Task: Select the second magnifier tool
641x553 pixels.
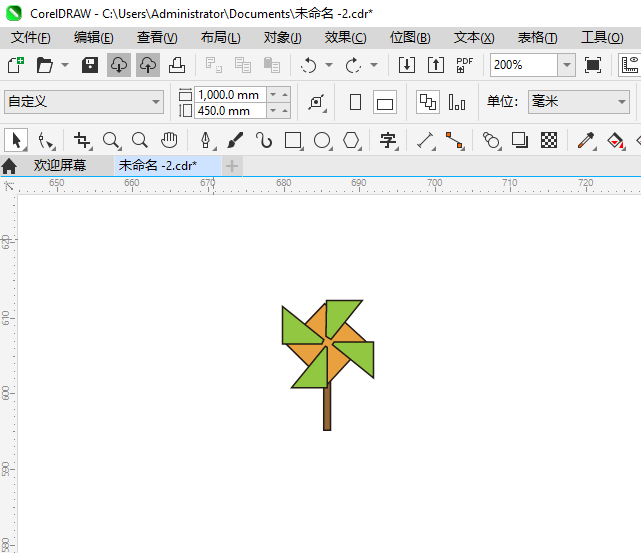Action: [140, 140]
